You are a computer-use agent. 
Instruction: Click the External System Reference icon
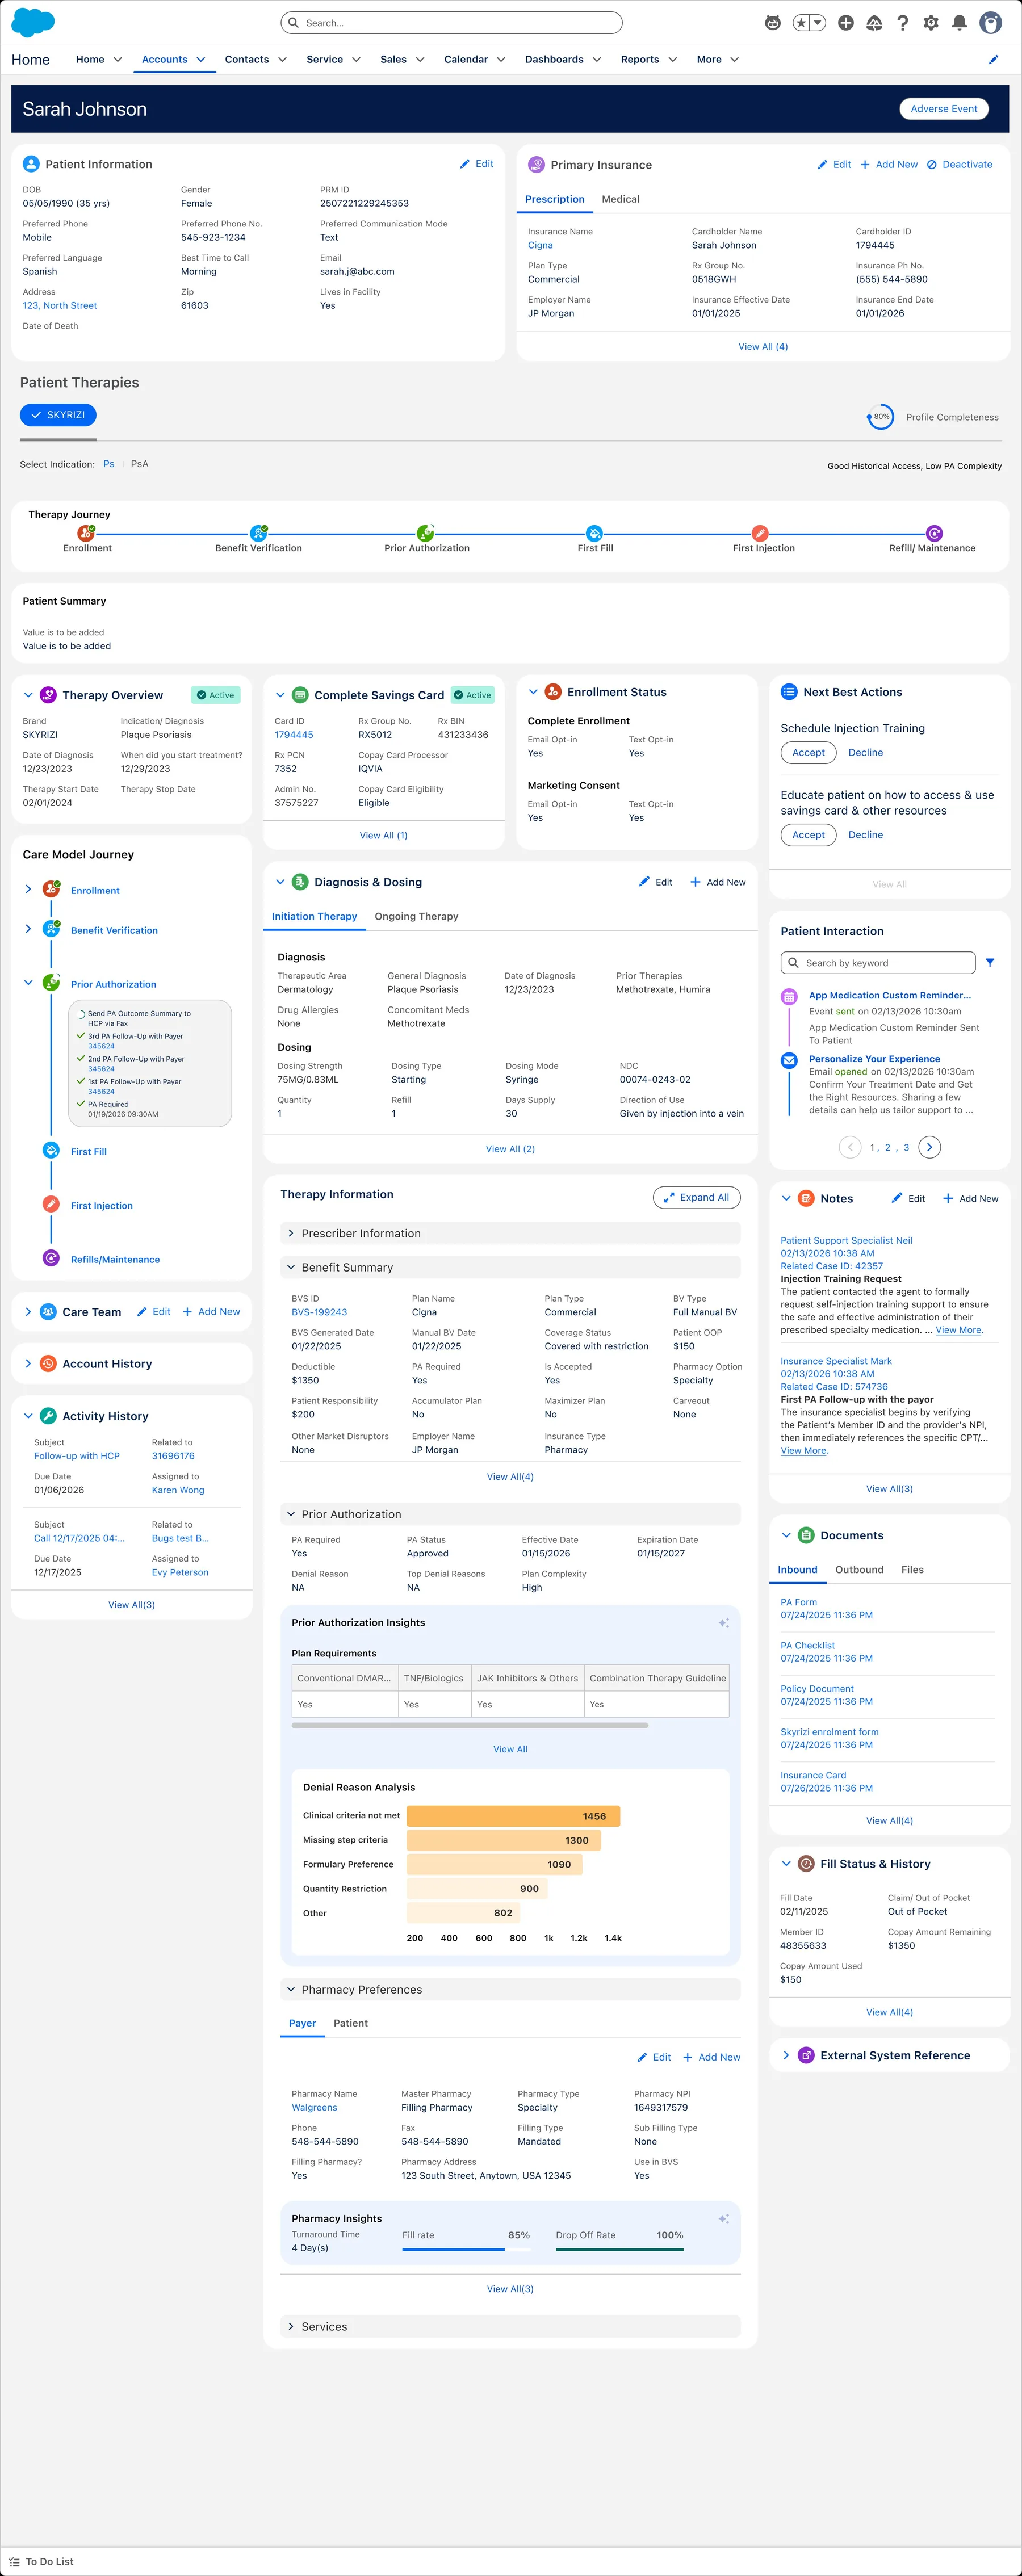[x=806, y=2056]
